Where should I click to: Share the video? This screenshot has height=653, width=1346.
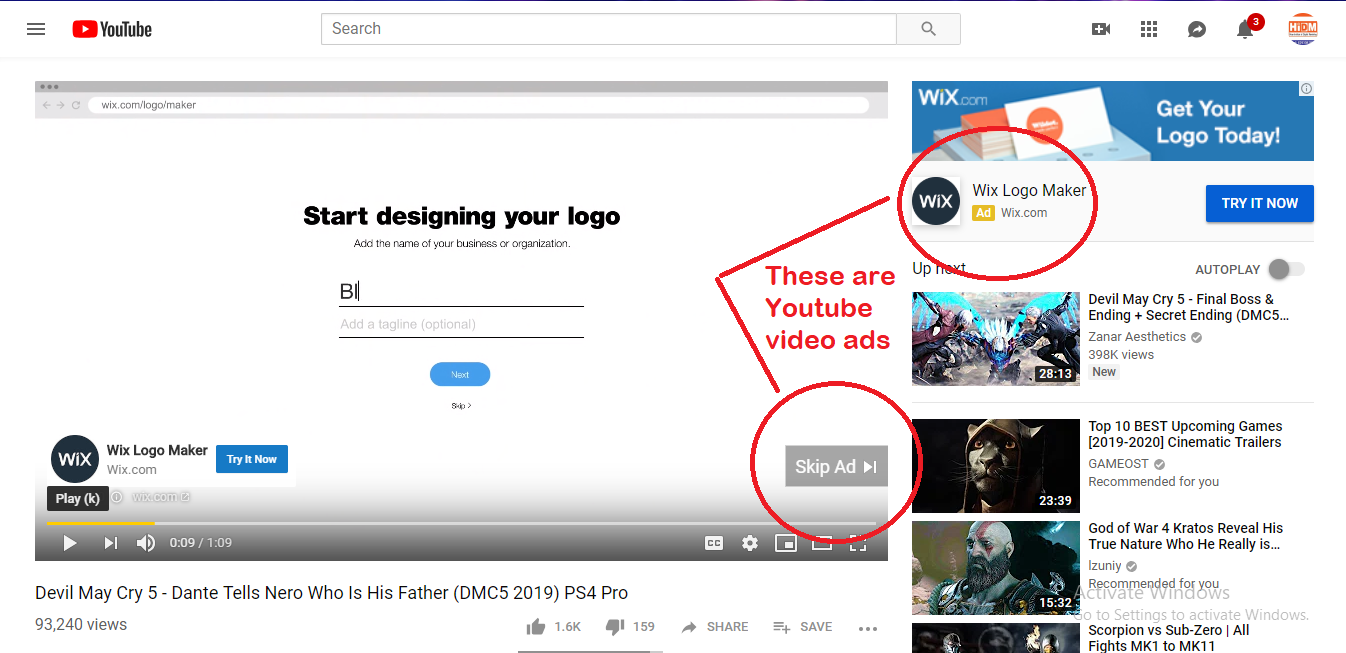pyautogui.click(x=714, y=627)
